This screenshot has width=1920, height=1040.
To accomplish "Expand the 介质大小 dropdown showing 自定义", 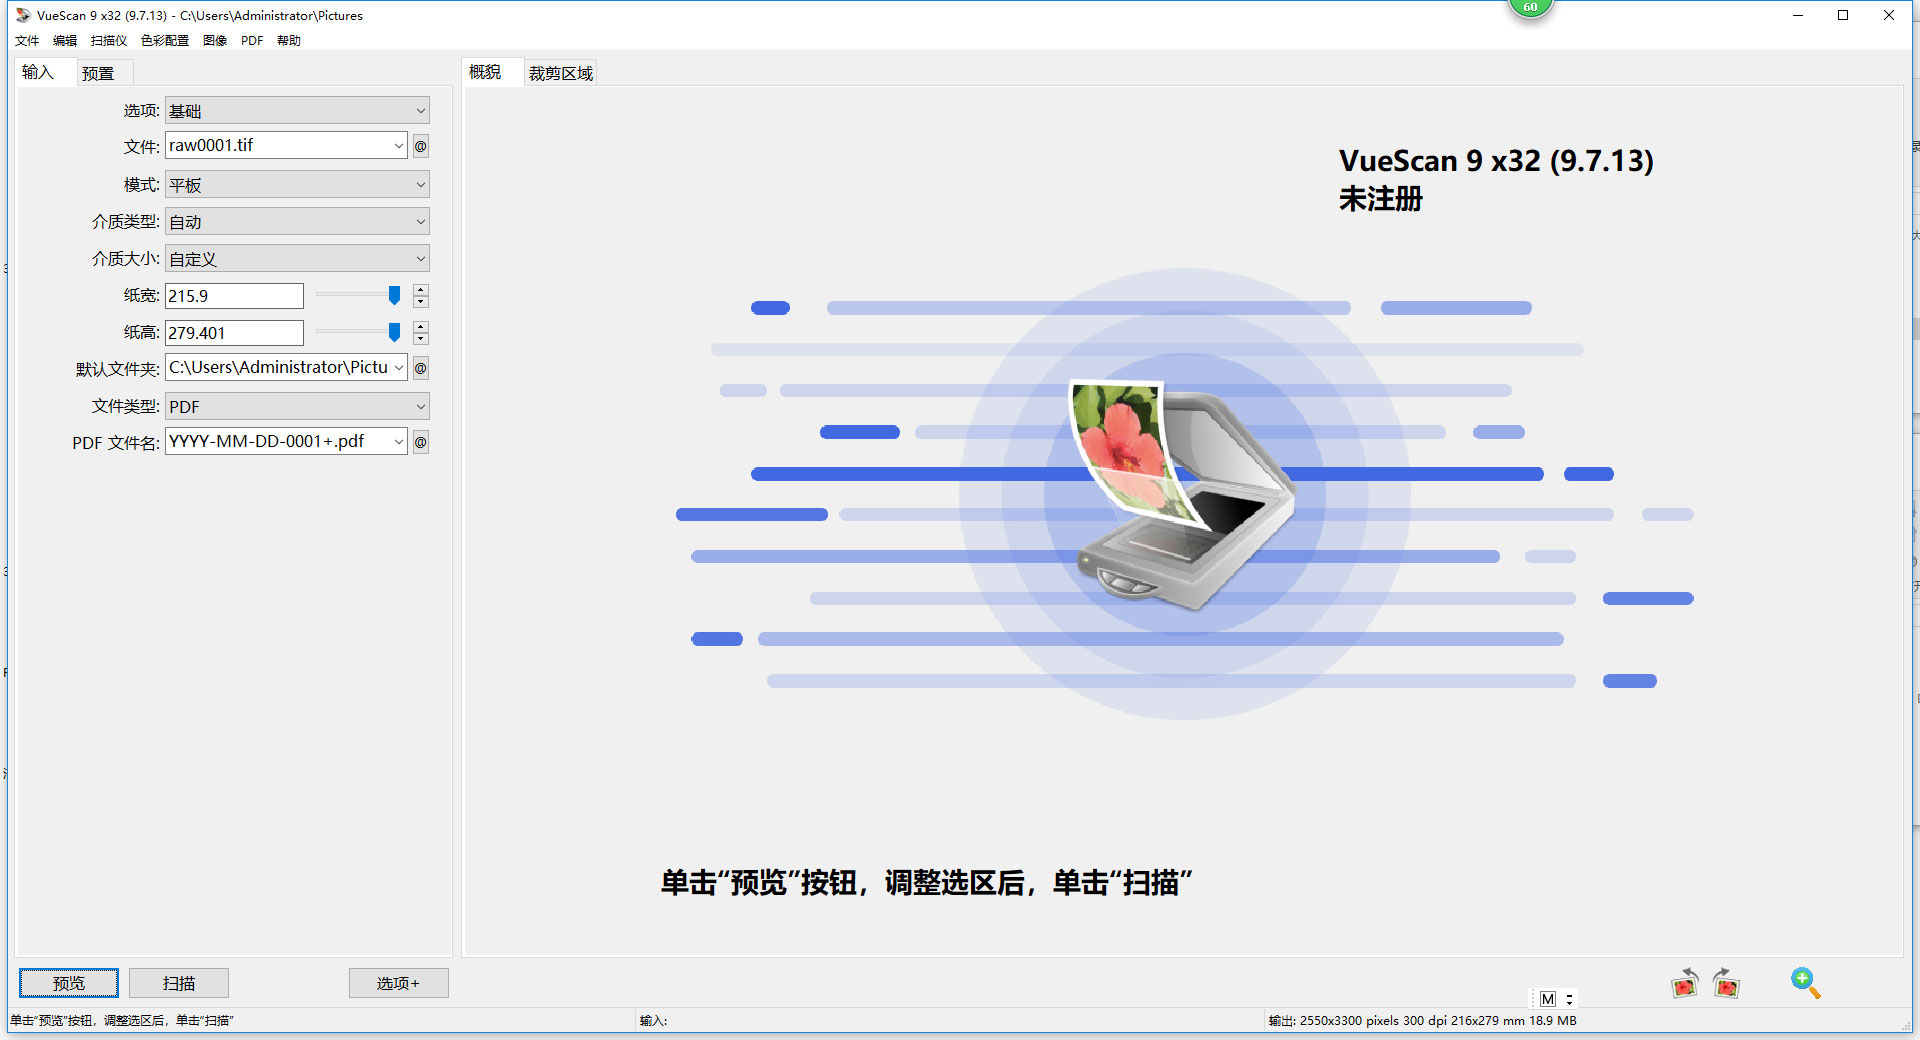I will (297, 259).
